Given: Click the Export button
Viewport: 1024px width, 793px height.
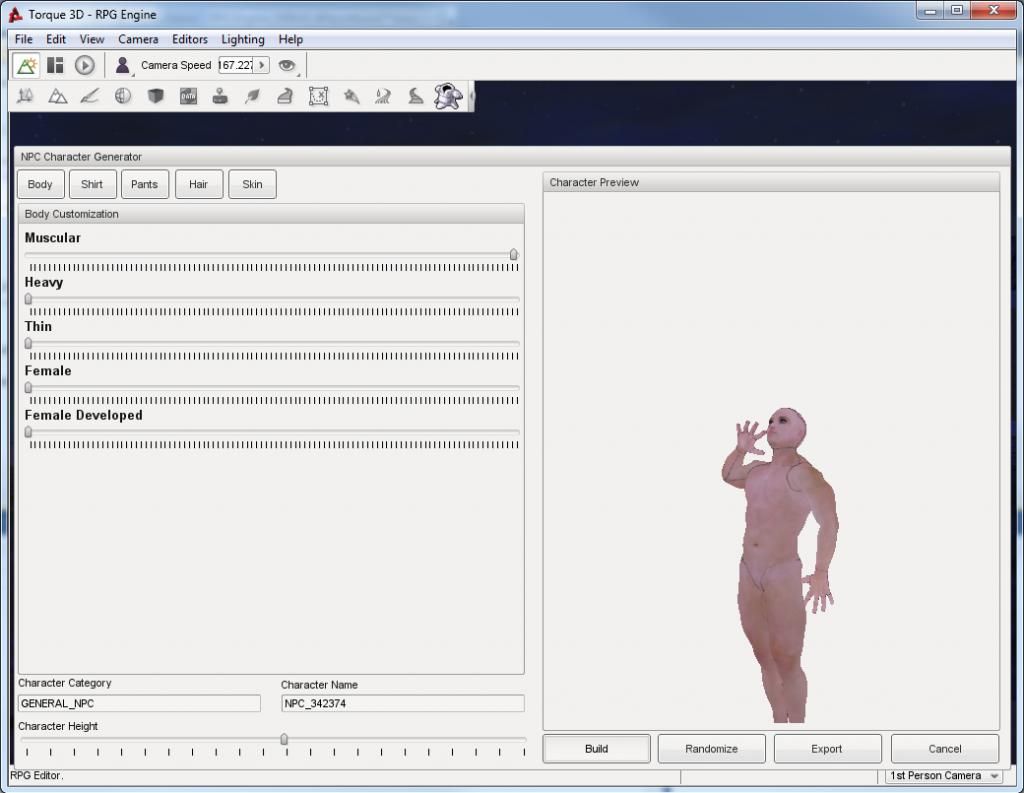Looking at the screenshot, I should (x=827, y=748).
